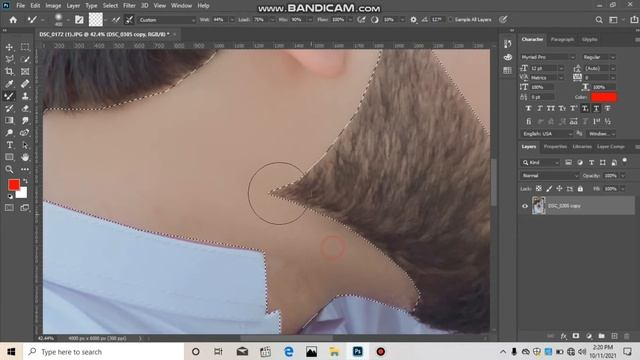This screenshot has height=360, width=640.
Task: Open the Brush Settings panel icon
Action: coord(79,20)
